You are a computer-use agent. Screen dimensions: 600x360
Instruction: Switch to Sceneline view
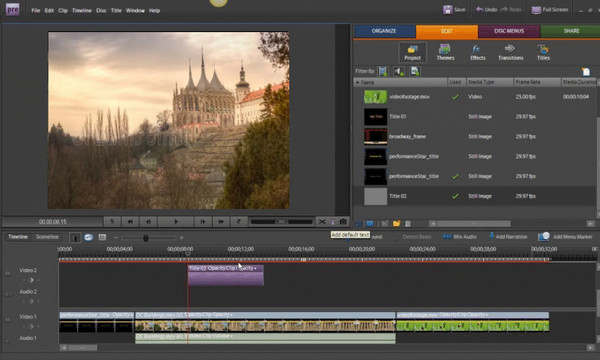tap(47, 237)
